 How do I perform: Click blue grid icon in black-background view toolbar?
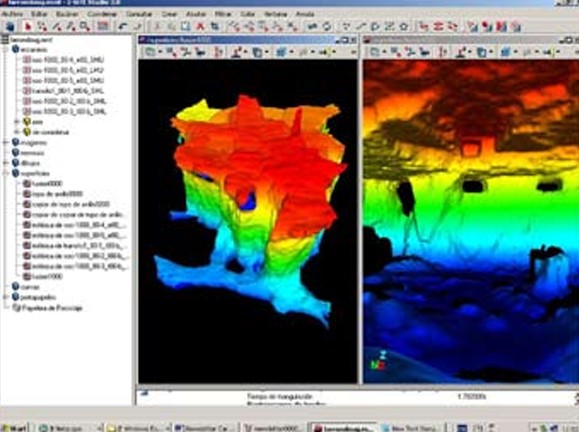(281, 52)
